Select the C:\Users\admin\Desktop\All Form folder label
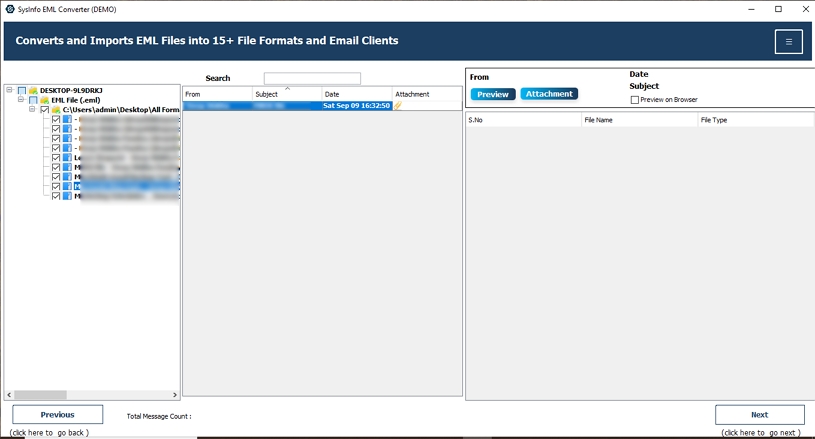 (x=121, y=110)
